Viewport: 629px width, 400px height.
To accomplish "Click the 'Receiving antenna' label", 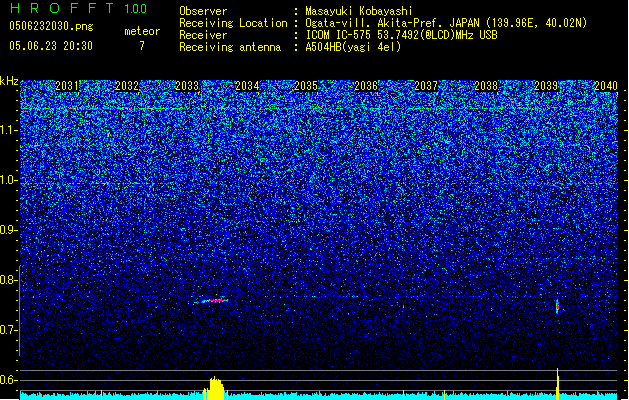I will coord(230,47).
